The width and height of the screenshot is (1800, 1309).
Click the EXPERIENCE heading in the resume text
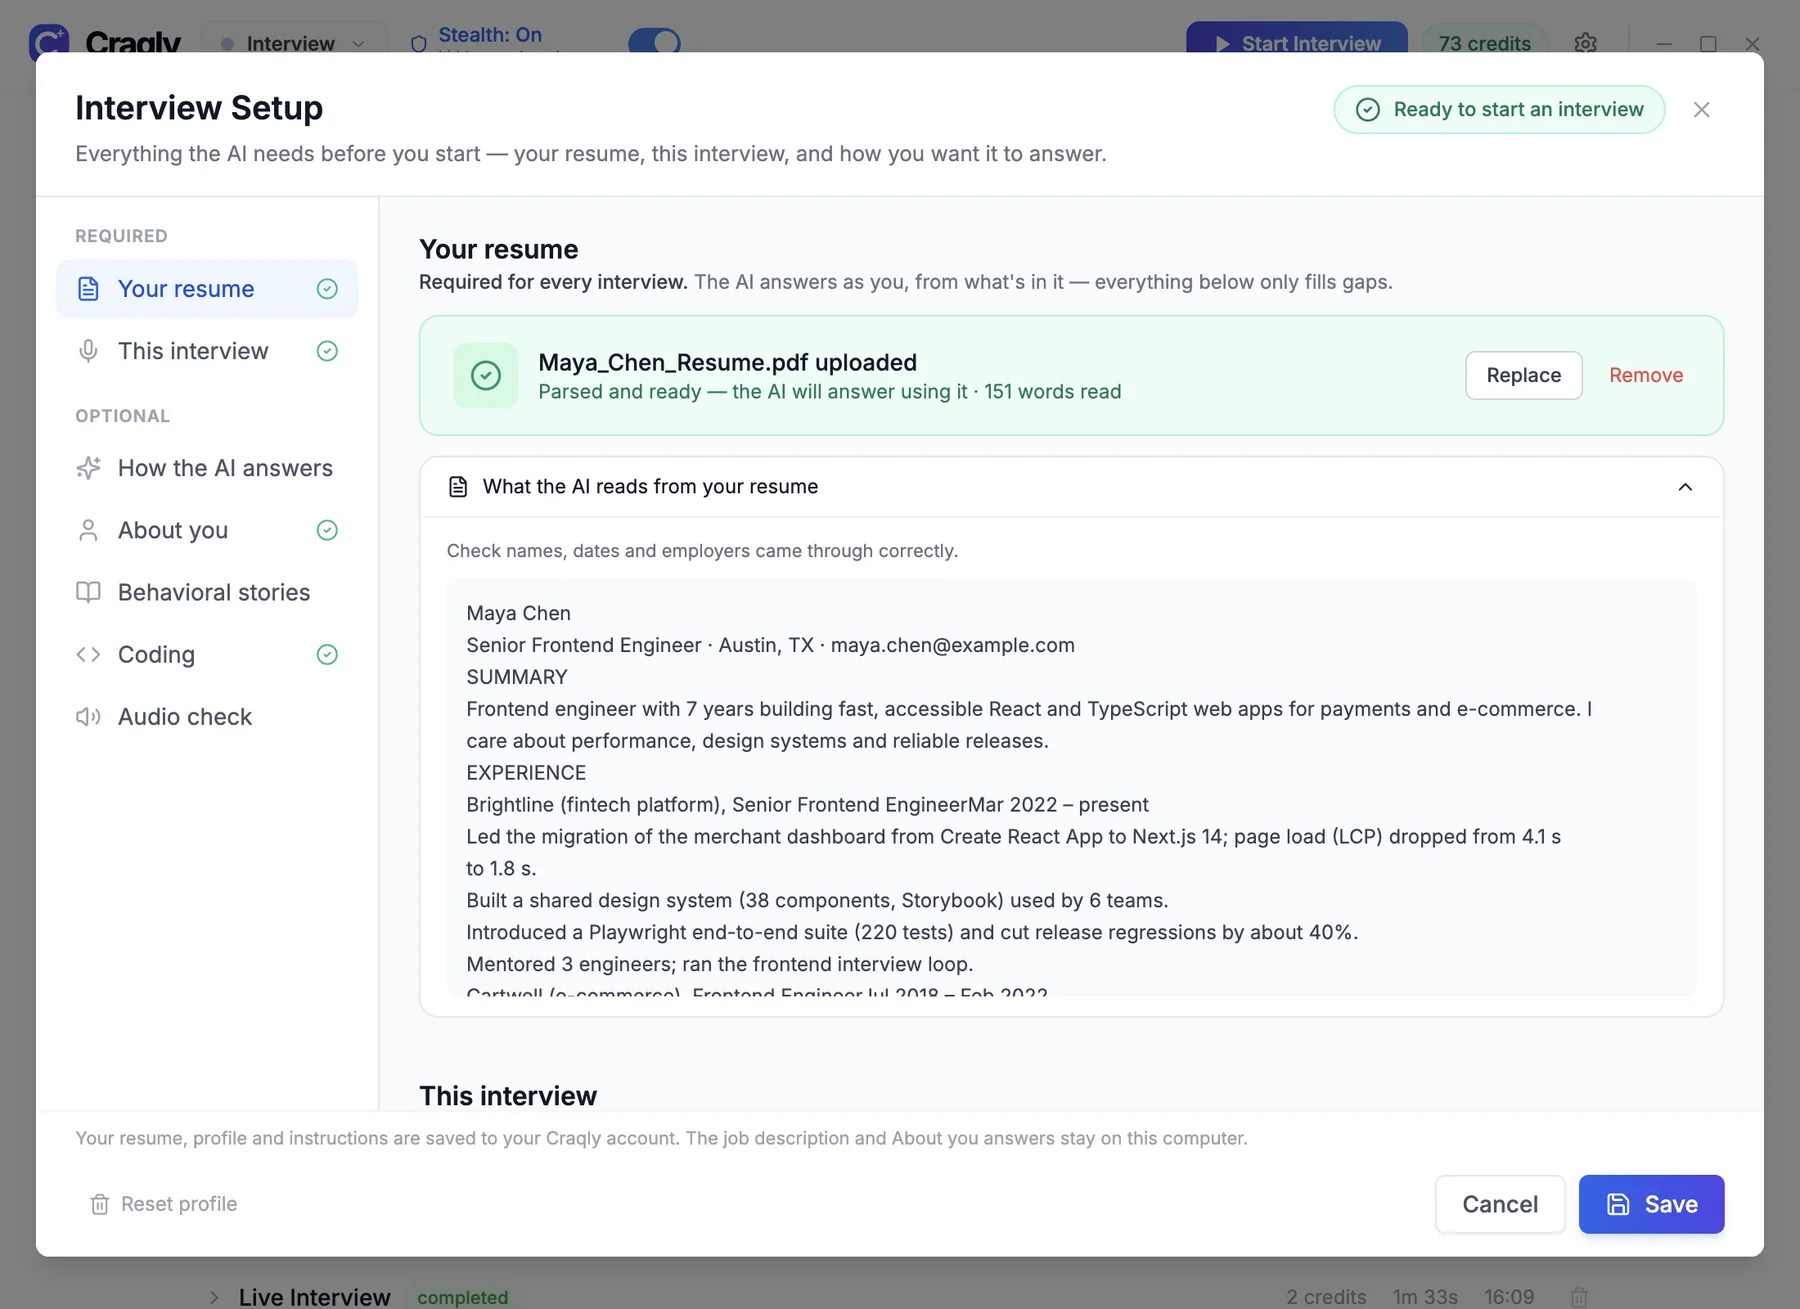tap(526, 773)
